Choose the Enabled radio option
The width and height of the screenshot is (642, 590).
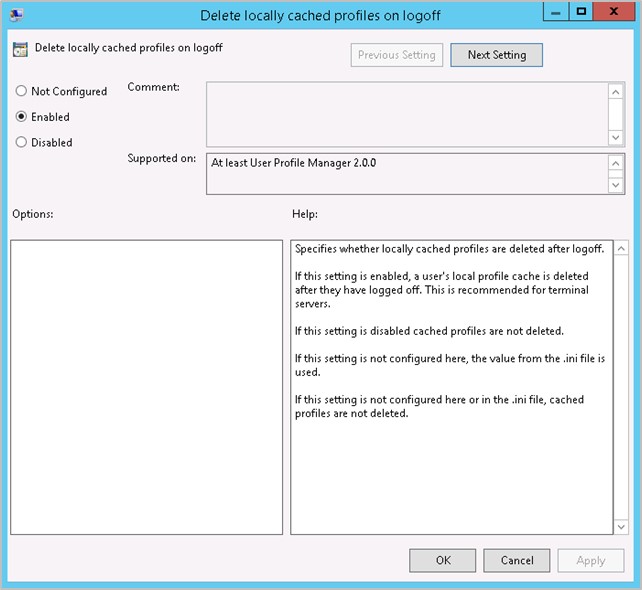[x=21, y=117]
